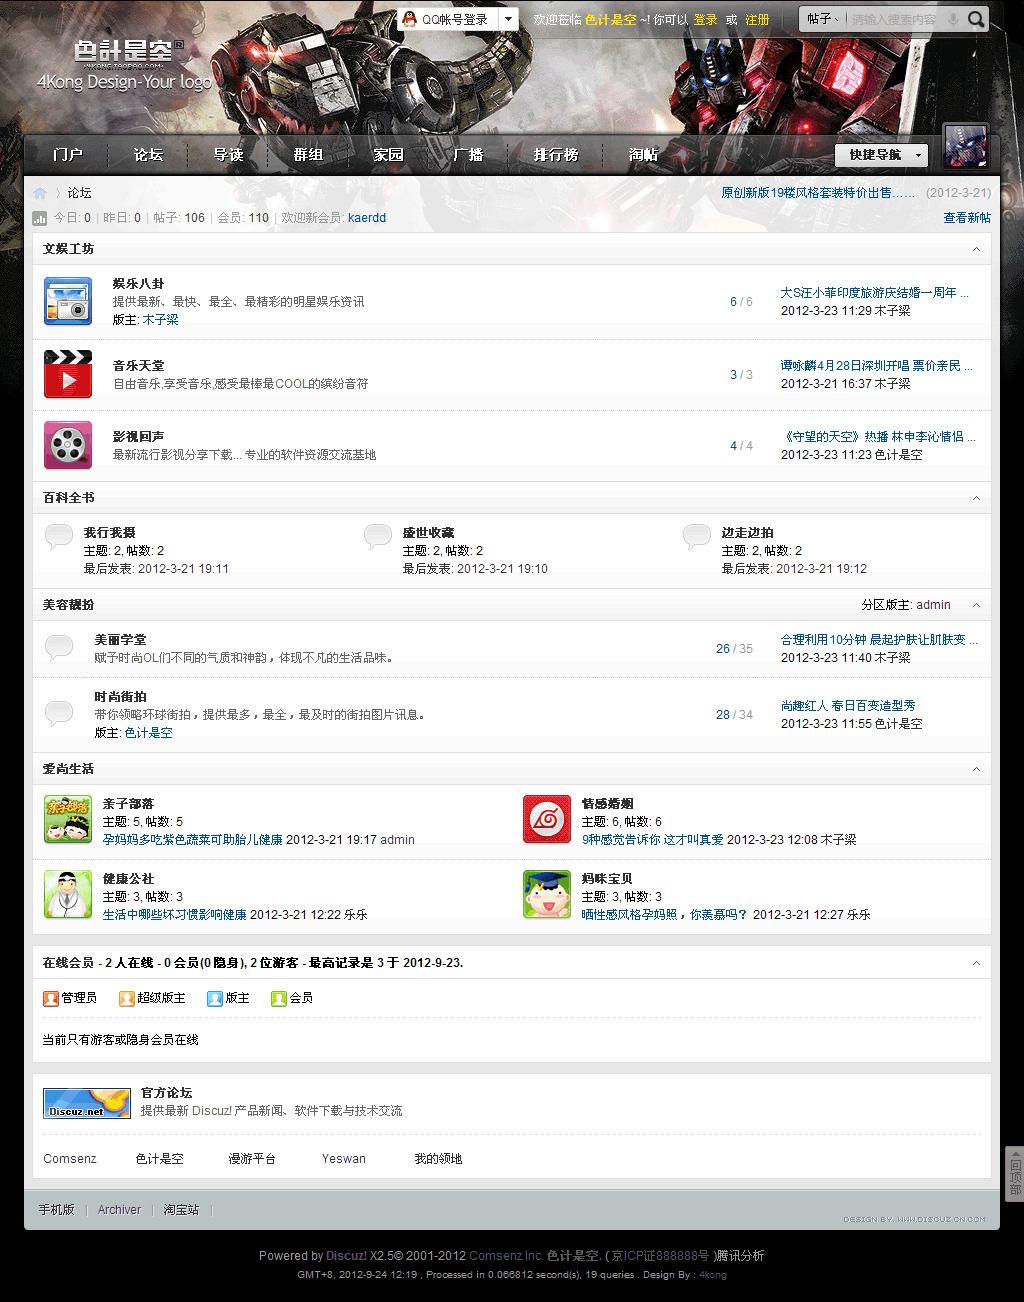Open the 论坛 nav tab
Image resolution: width=1024 pixels, height=1302 pixels.
(148, 155)
